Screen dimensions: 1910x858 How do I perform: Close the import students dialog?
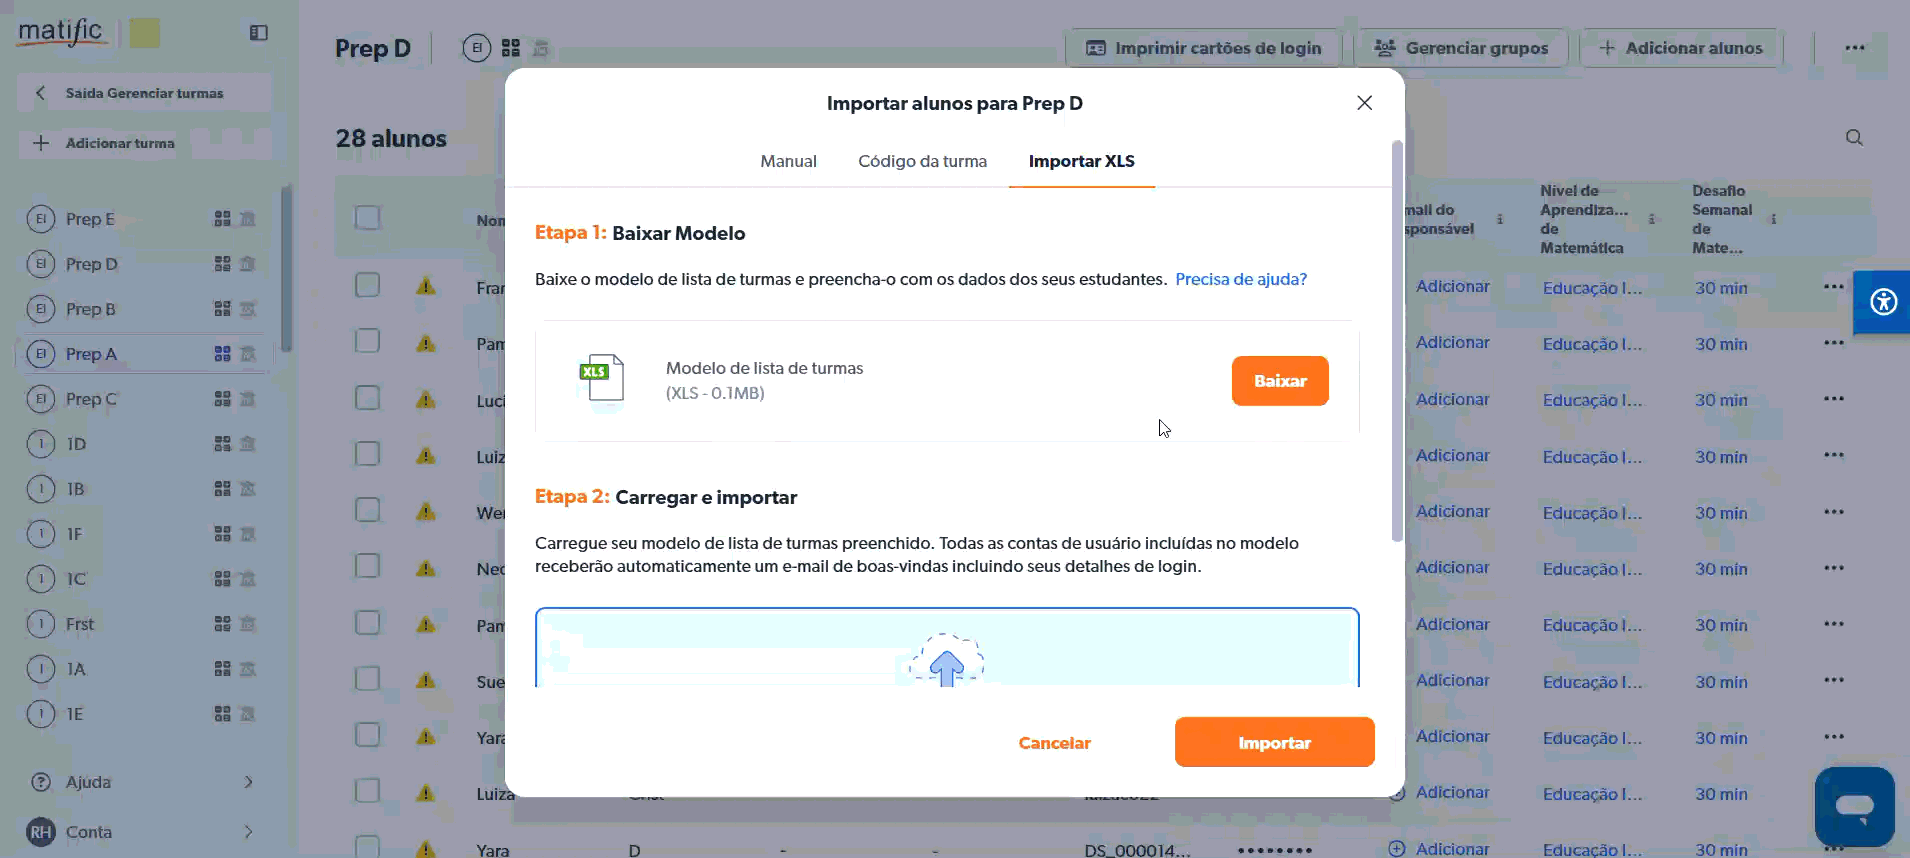tap(1364, 103)
